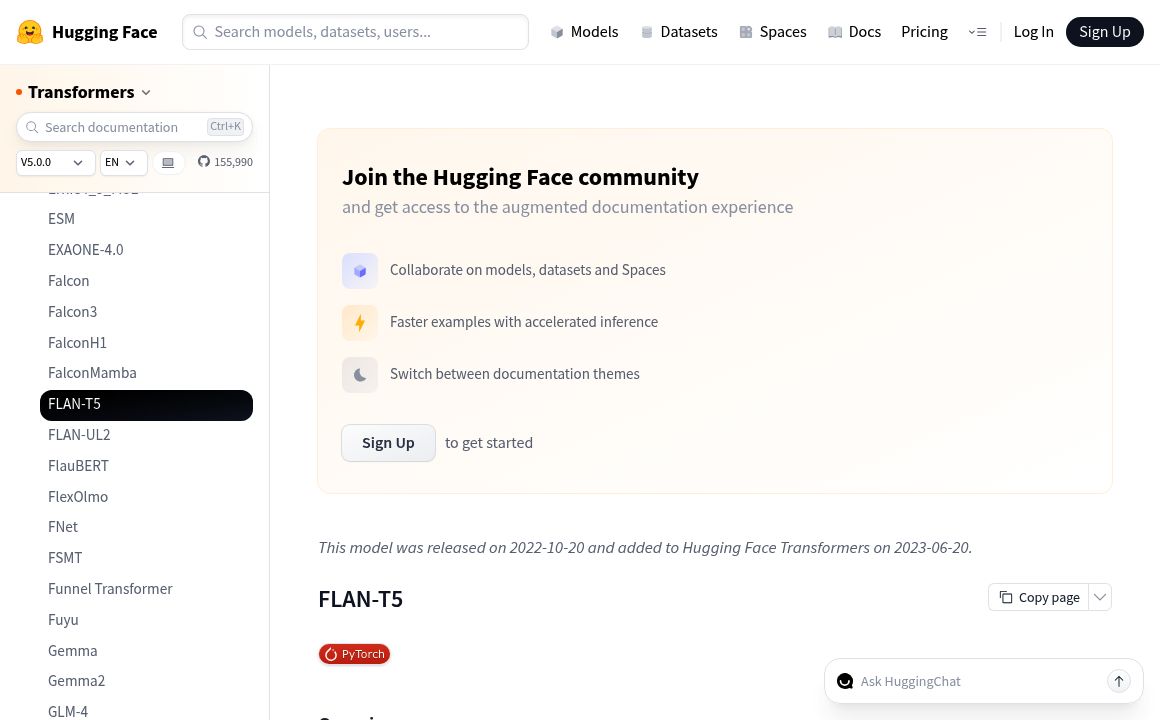Click the cube icon beside Collaborate text
This screenshot has width=1160, height=720.
point(360,271)
